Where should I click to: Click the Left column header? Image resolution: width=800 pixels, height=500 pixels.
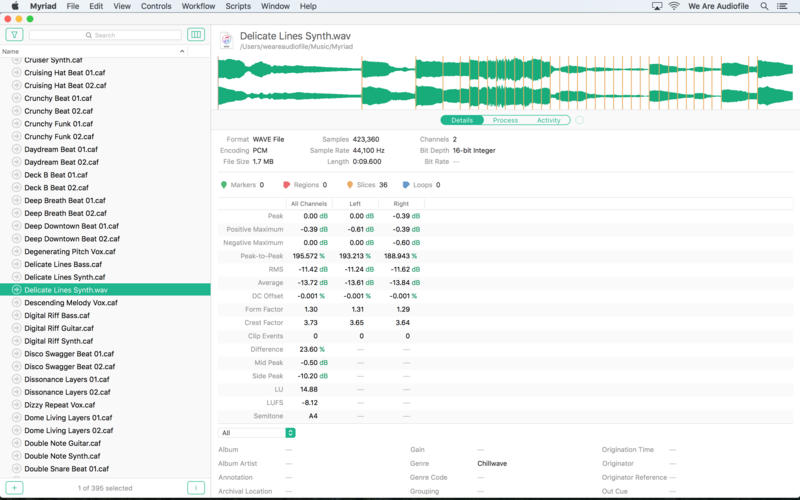355,204
